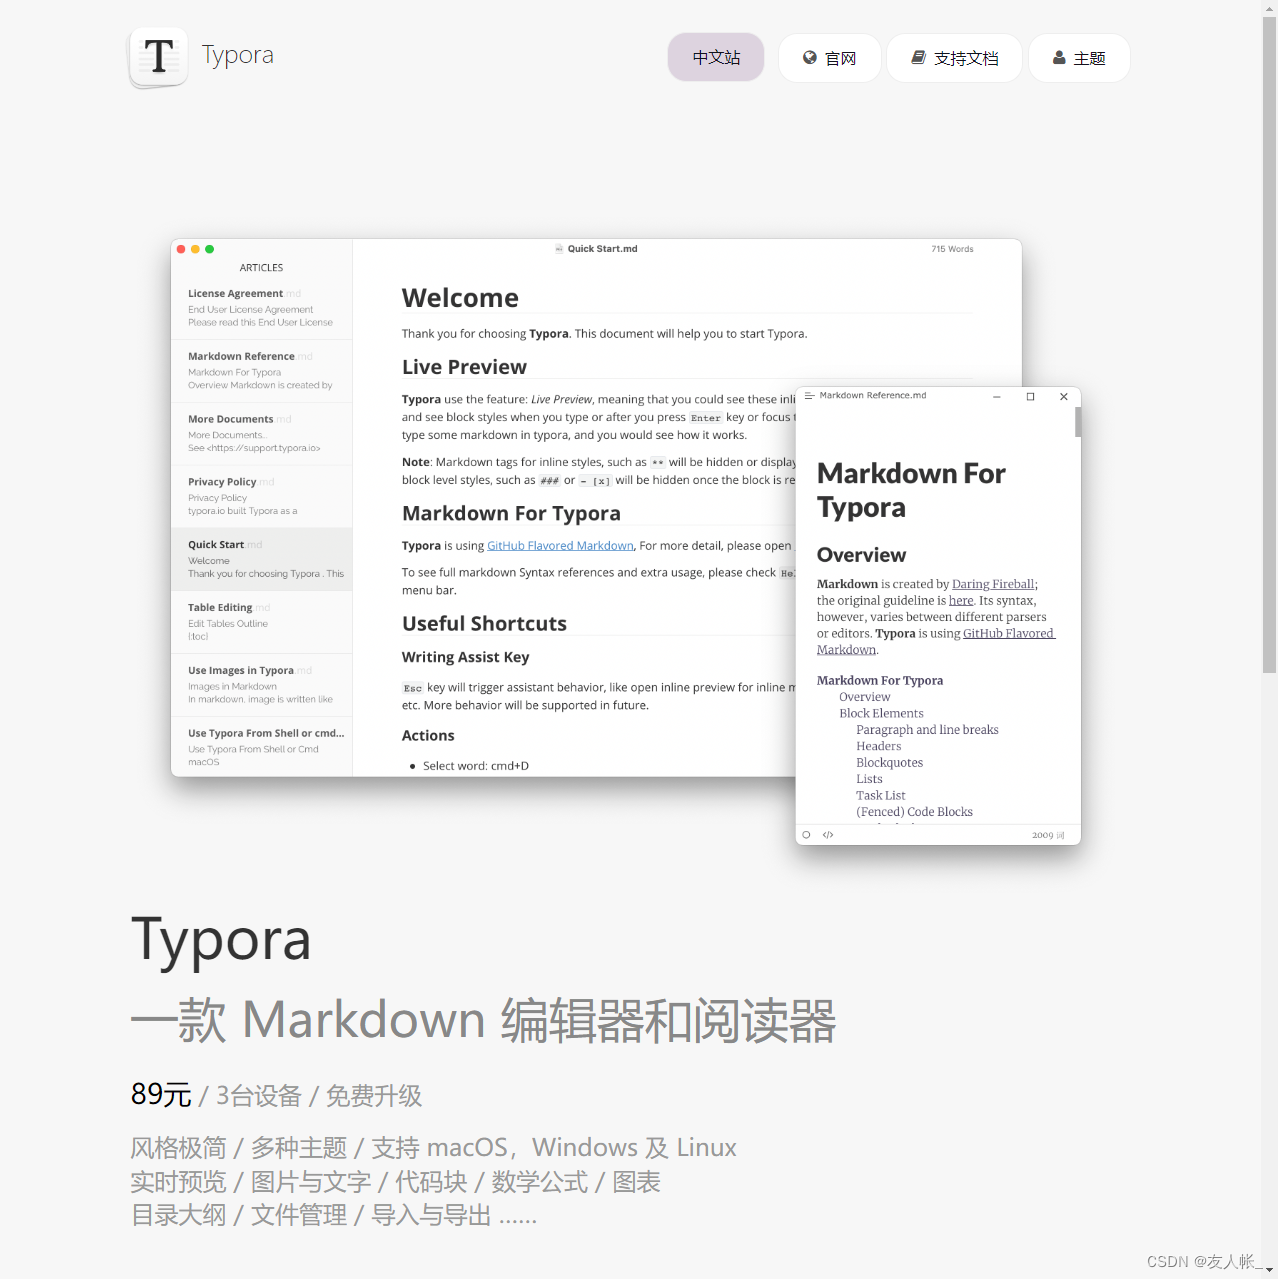Click the page scrollbar down arrow
This screenshot has width=1278, height=1279.
click(x=1269, y=1271)
